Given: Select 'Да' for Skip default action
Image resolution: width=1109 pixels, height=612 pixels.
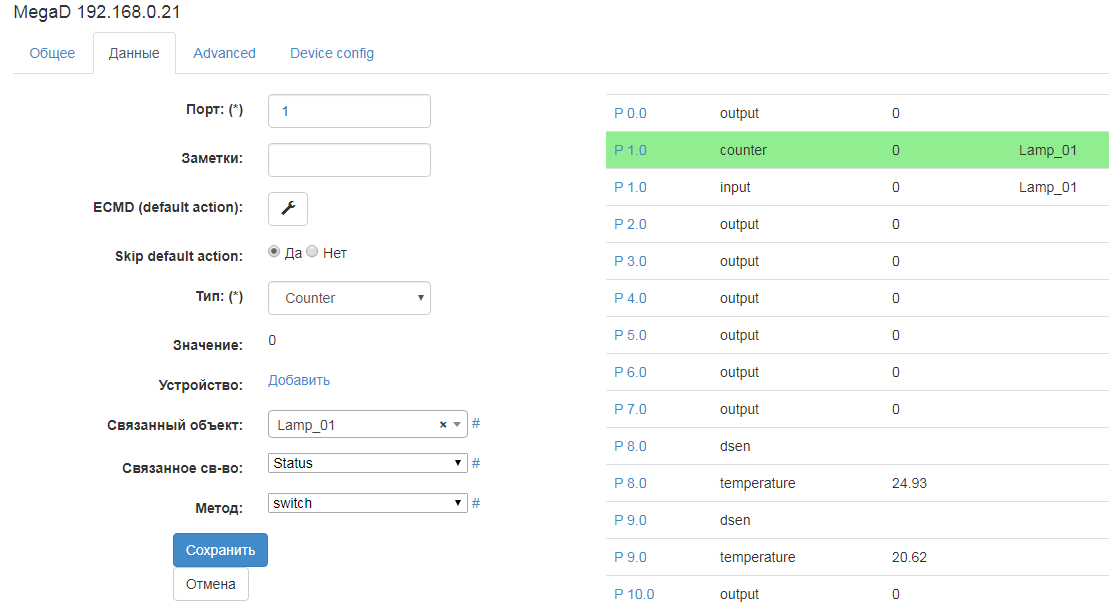Looking at the screenshot, I should point(274,253).
